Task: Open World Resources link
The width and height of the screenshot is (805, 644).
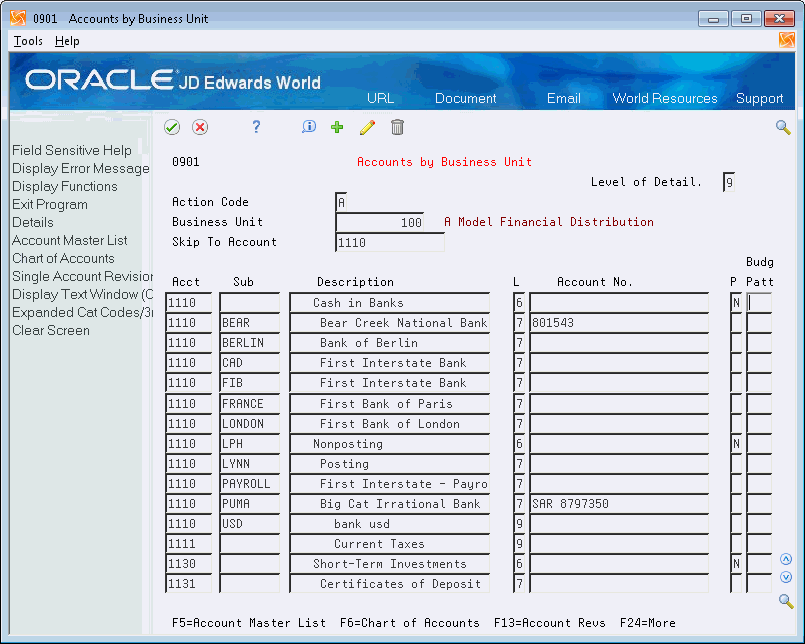Action: click(x=665, y=98)
